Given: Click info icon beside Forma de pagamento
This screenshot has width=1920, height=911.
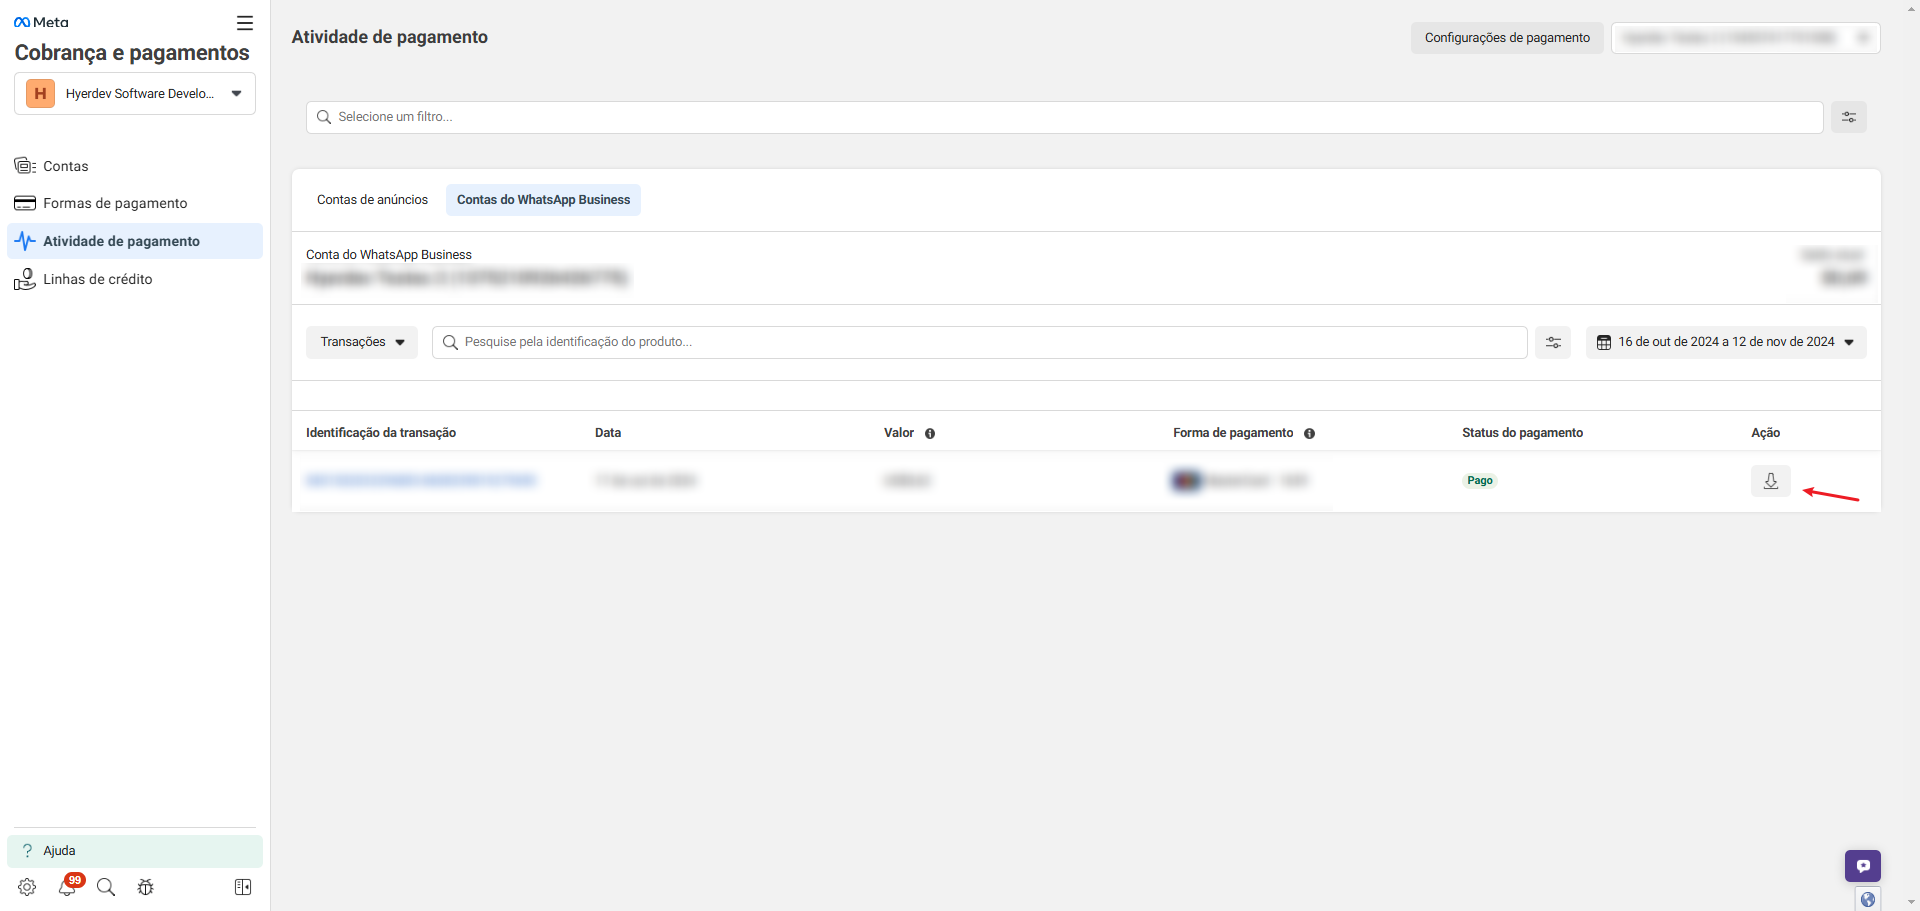Looking at the screenshot, I should point(1309,433).
